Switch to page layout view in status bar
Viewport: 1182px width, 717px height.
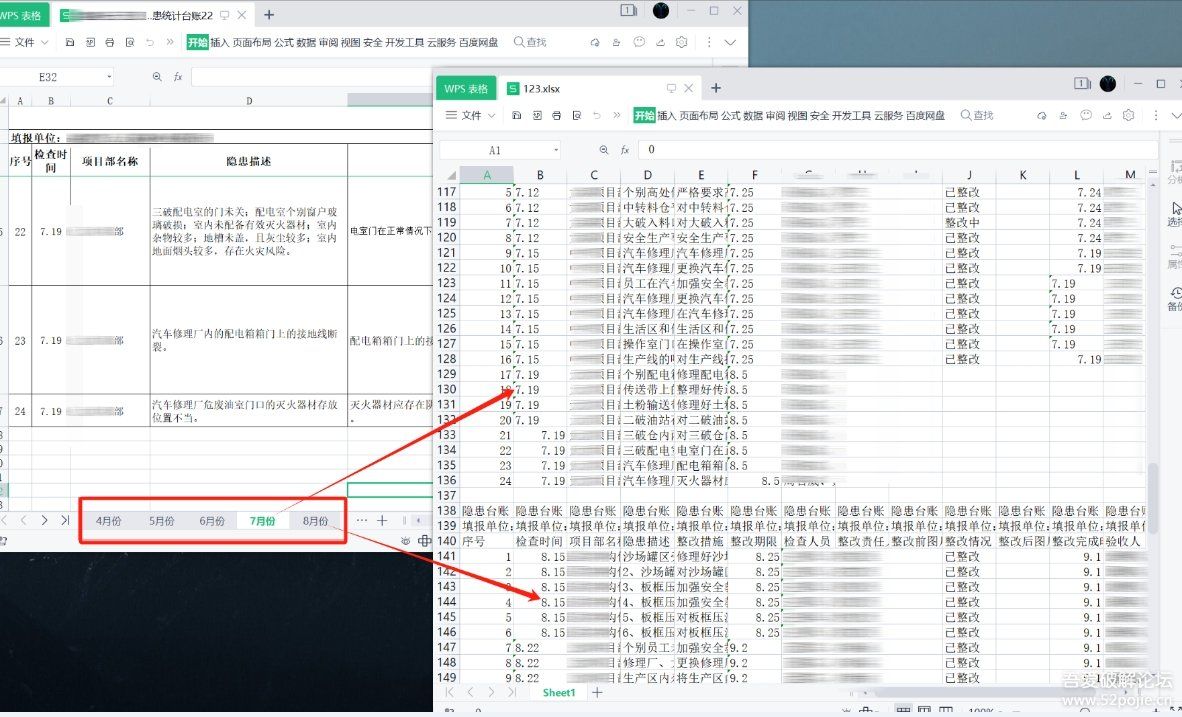click(924, 710)
